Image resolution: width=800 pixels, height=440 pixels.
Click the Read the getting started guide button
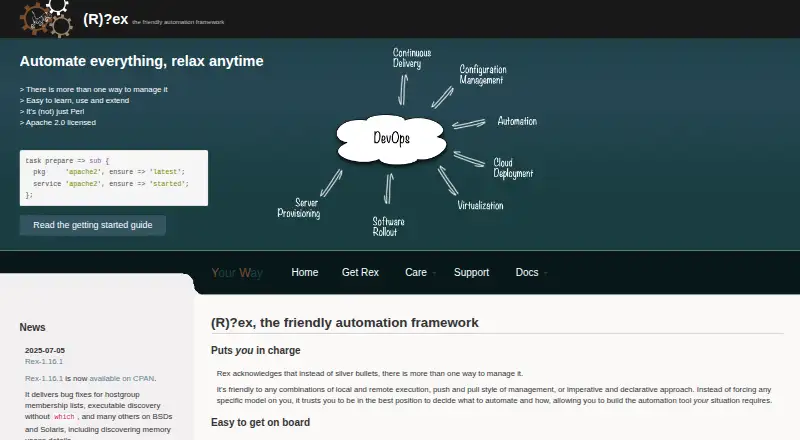click(92, 225)
